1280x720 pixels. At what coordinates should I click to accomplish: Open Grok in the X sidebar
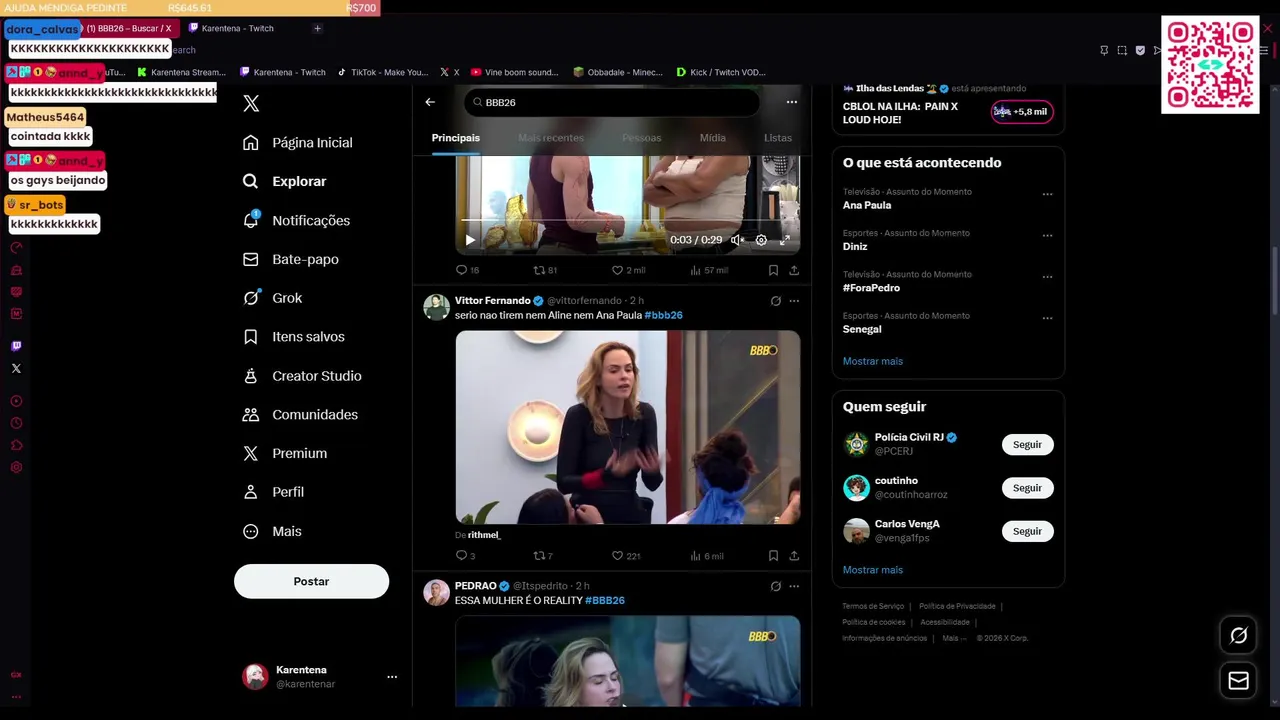tap(272, 298)
